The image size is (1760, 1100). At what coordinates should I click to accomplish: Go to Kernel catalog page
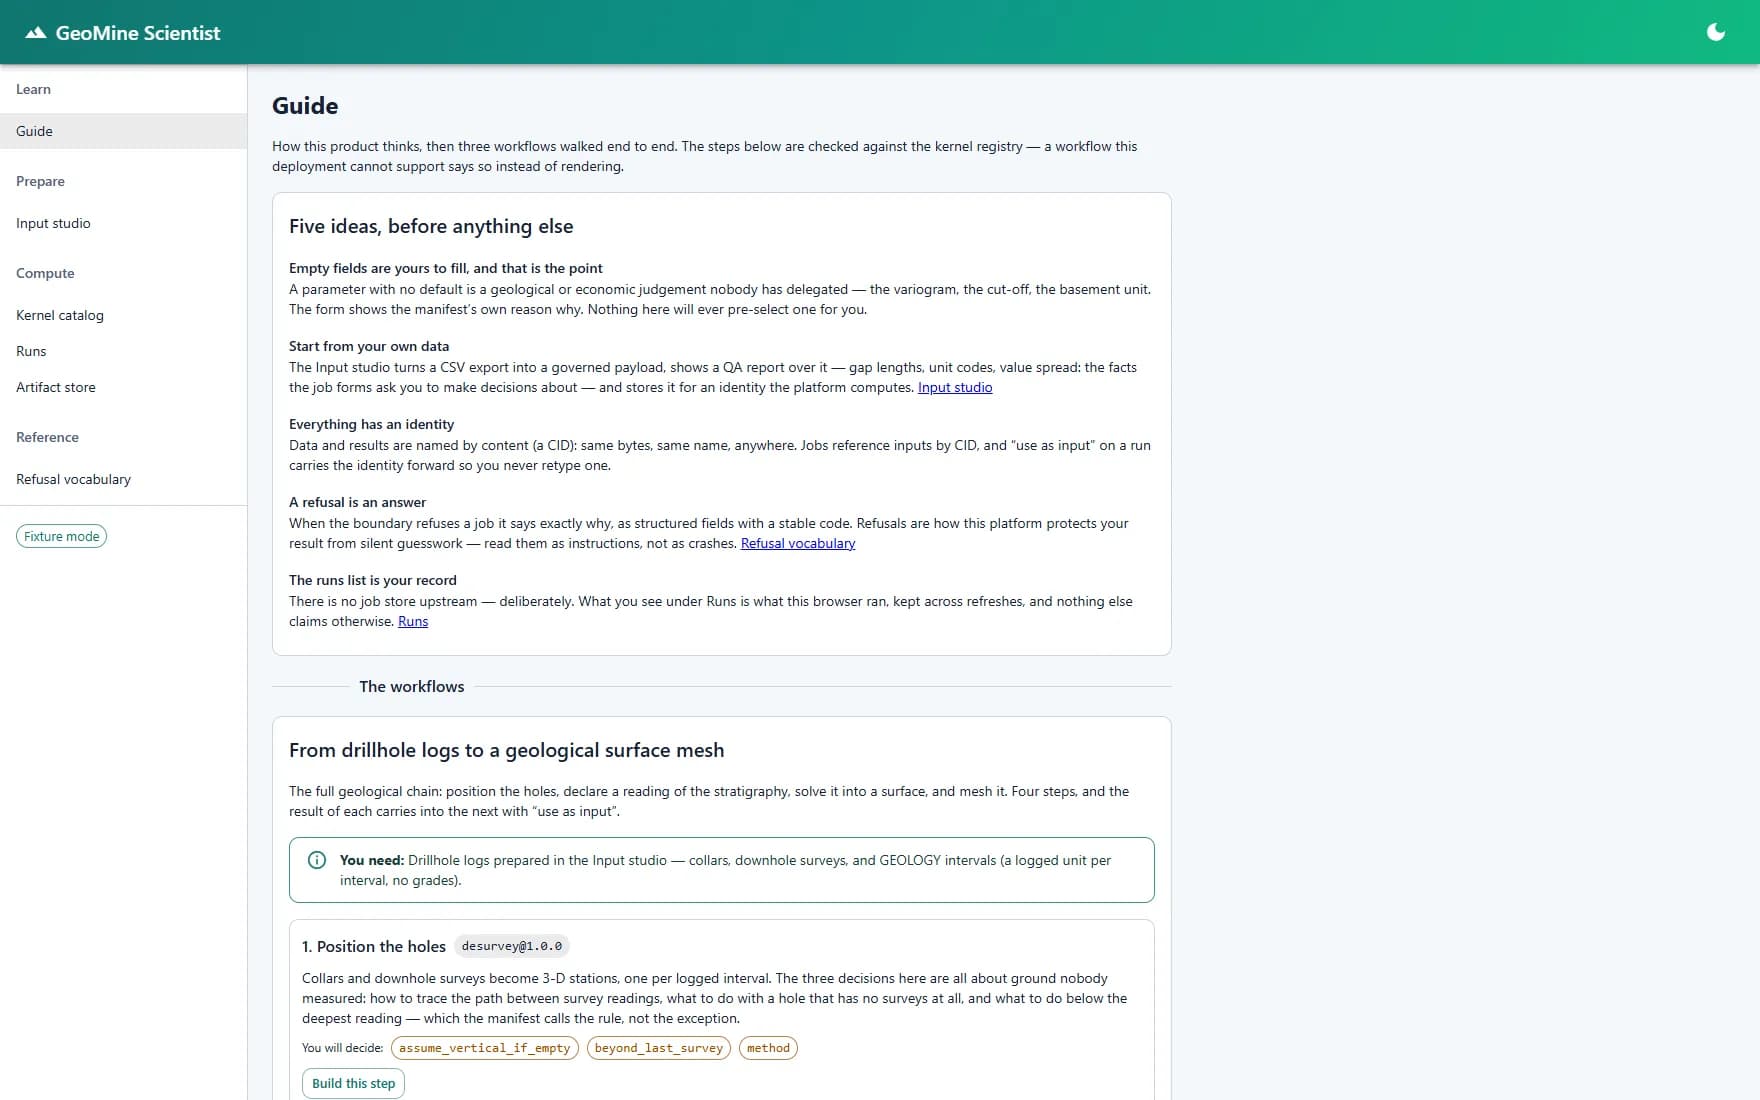(x=123, y=315)
